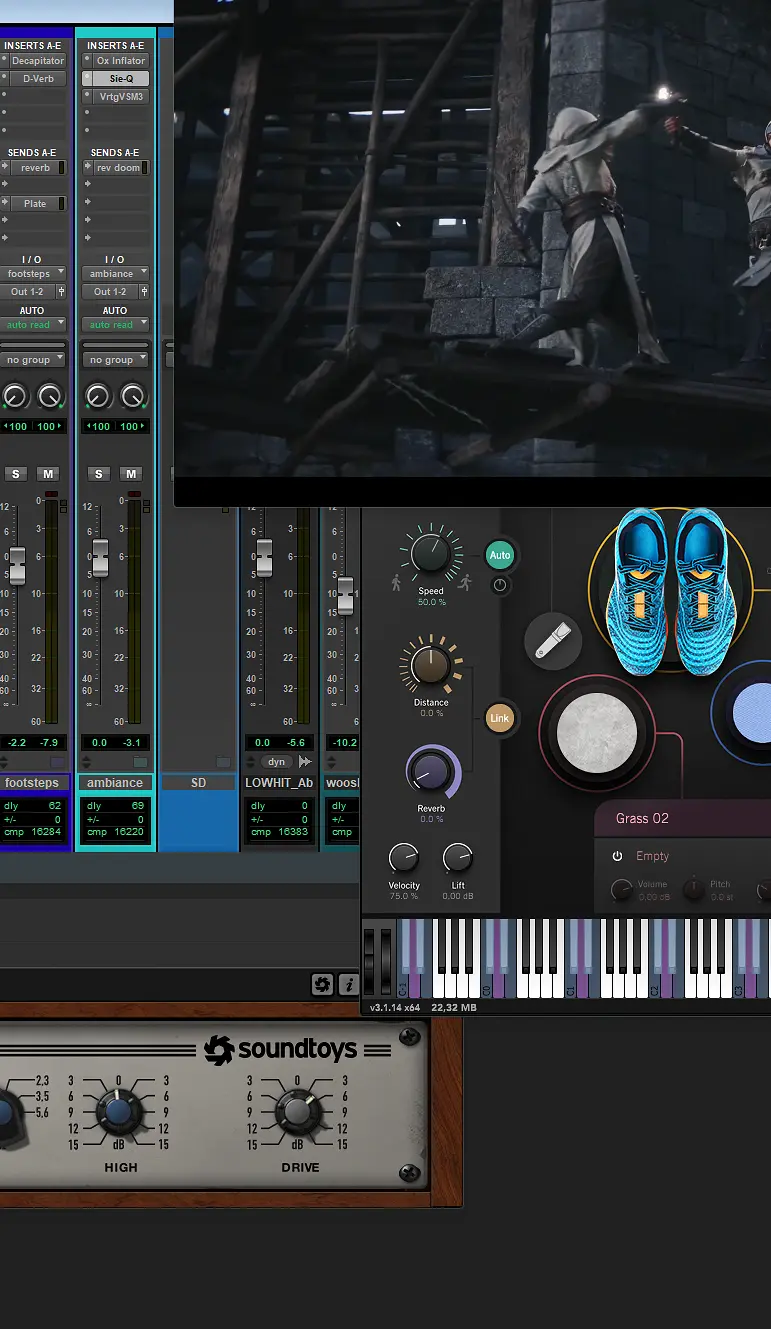This screenshot has width=771, height=1329.
Task: Open the D-Verb insert plugin
Action: click(38, 79)
